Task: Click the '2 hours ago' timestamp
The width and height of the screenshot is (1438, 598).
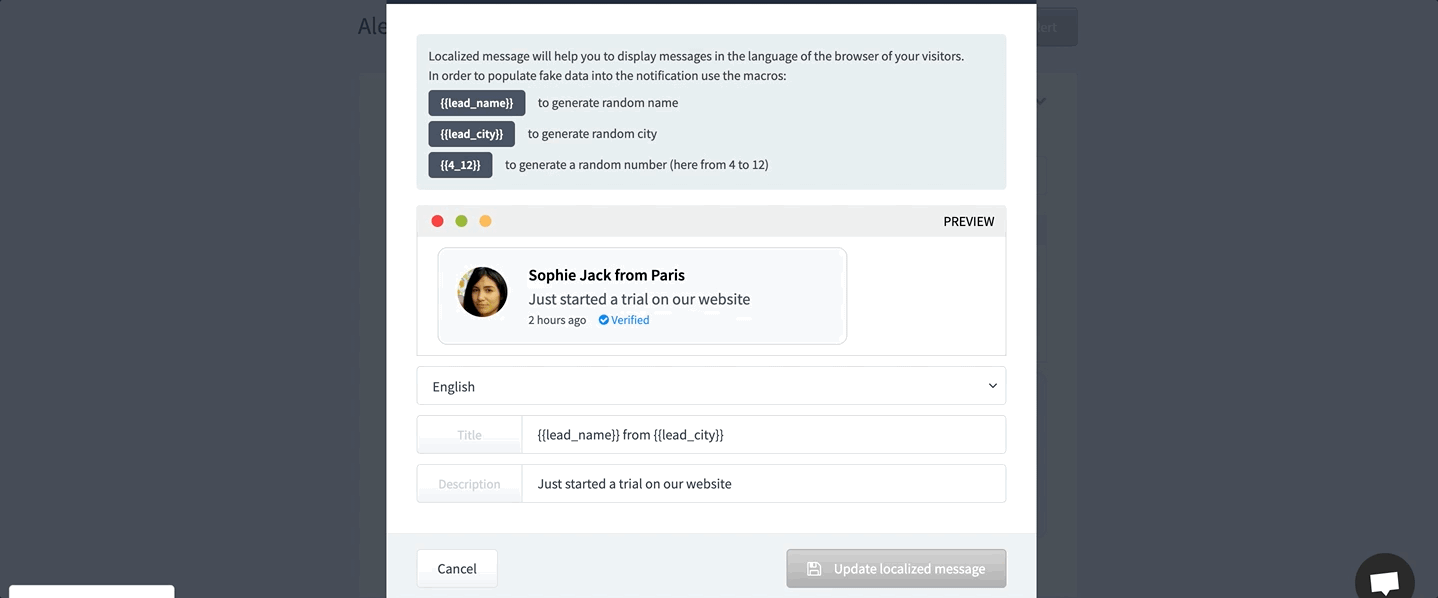Action: [557, 320]
